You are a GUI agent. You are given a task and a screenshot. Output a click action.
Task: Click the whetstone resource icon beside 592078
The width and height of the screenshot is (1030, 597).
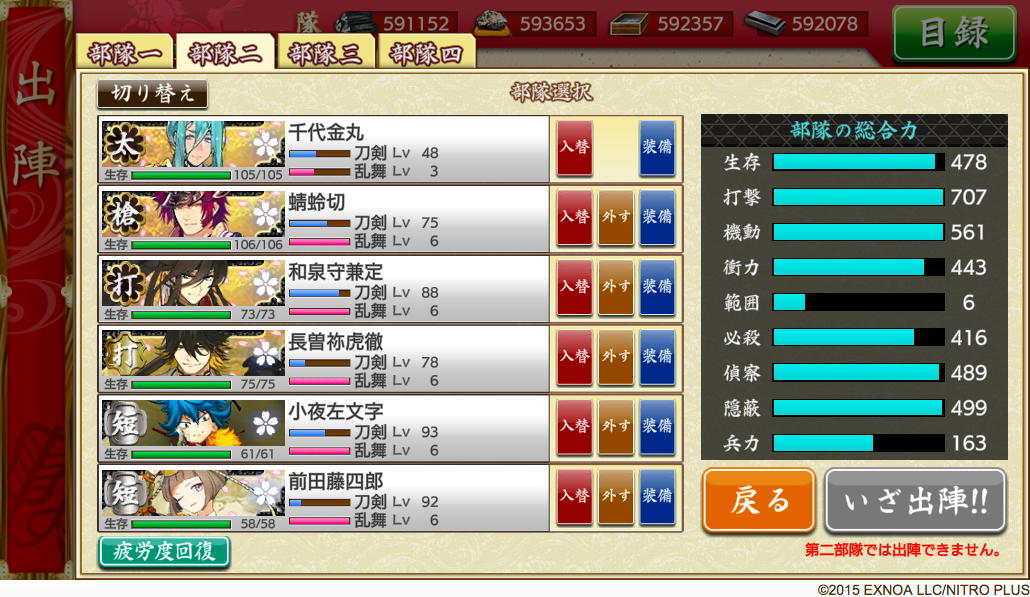click(x=765, y=23)
